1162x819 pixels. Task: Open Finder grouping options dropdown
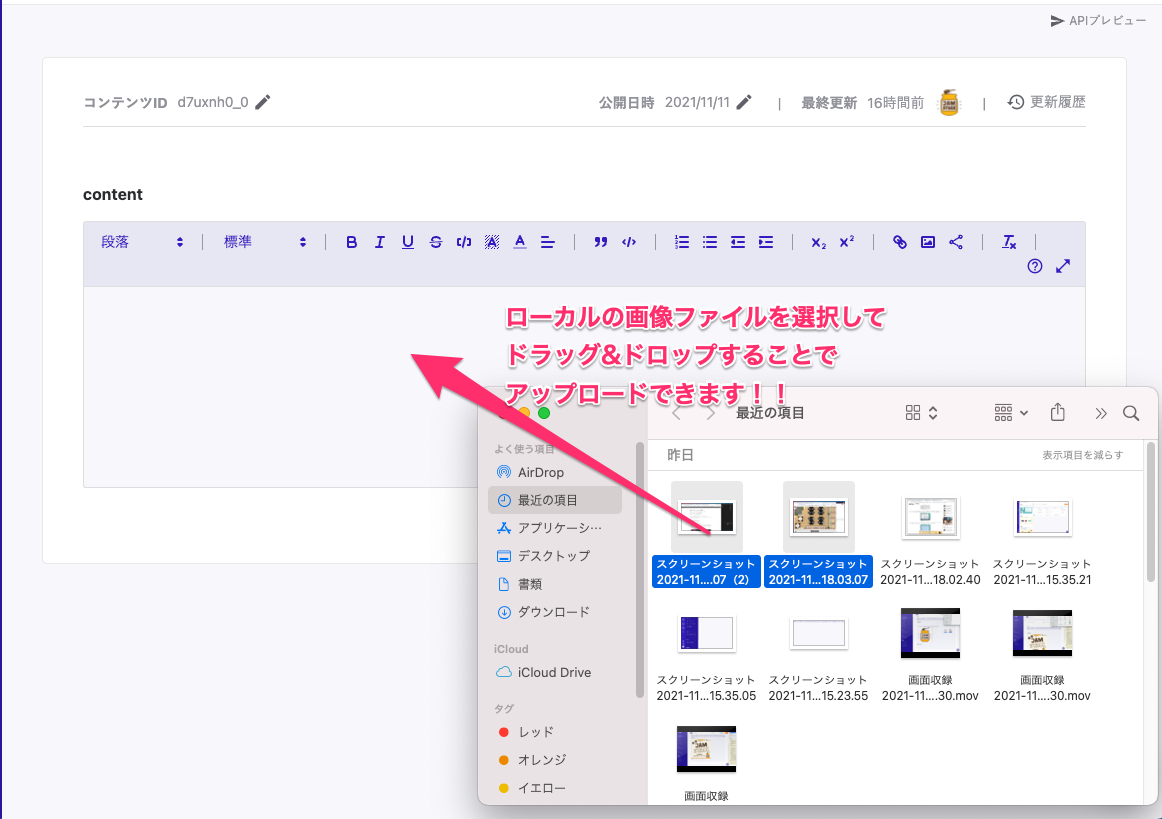pyautogui.click(x=1012, y=413)
